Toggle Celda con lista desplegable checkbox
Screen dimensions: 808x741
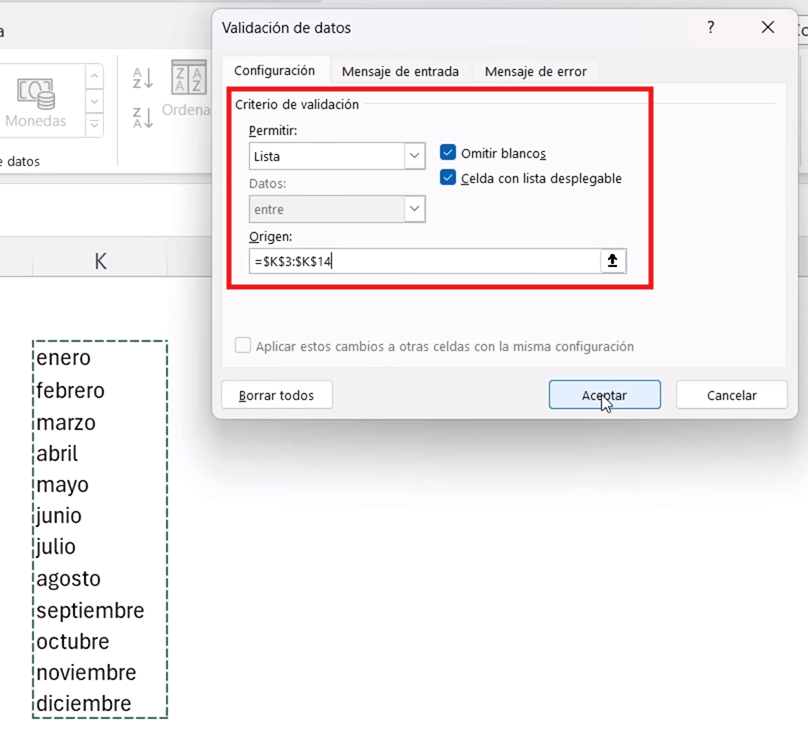[448, 178]
